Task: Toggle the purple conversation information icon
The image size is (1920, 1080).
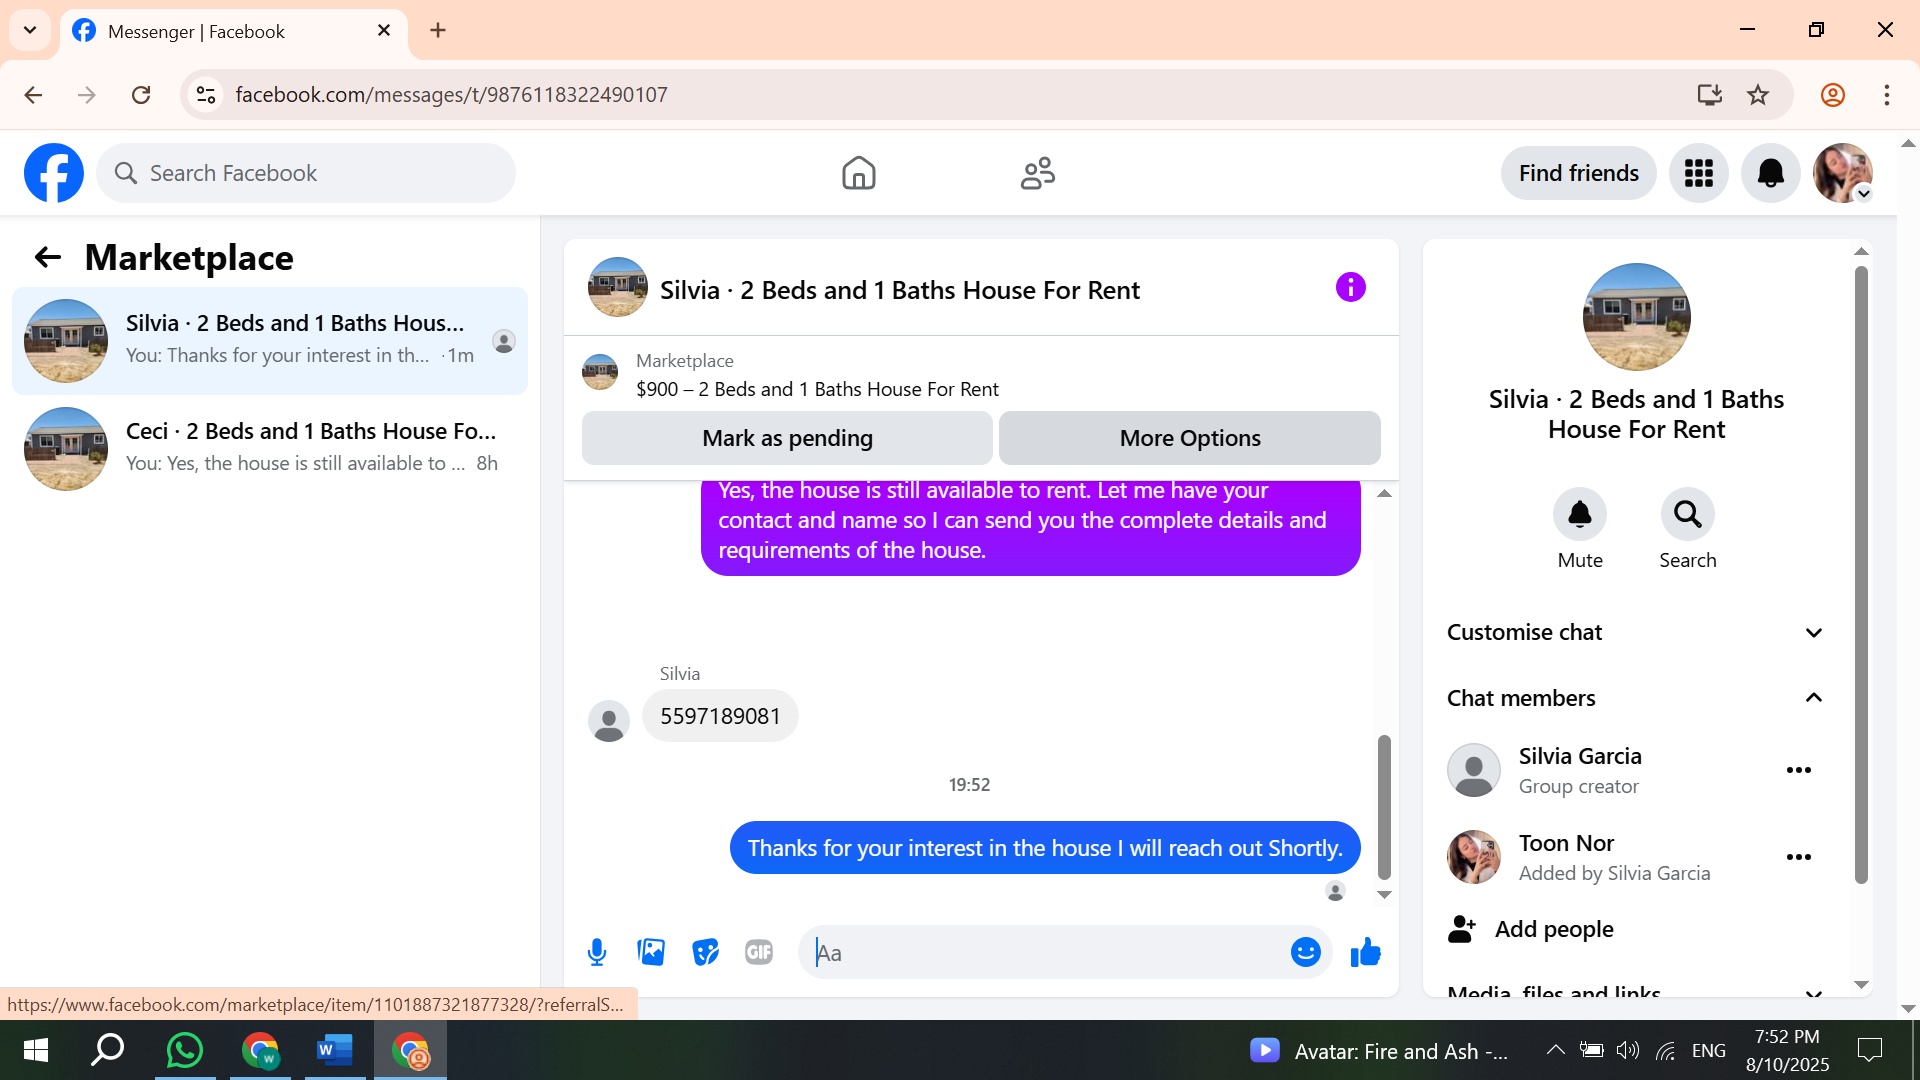Action: [1350, 288]
